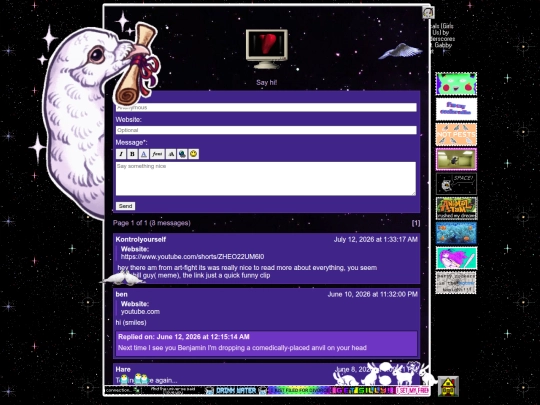The height and width of the screenshot is (405, 540).
Task: Click 'July 12, 2026 at 1:33:17 AM' timestamp
Action: (x=376, y=239)
